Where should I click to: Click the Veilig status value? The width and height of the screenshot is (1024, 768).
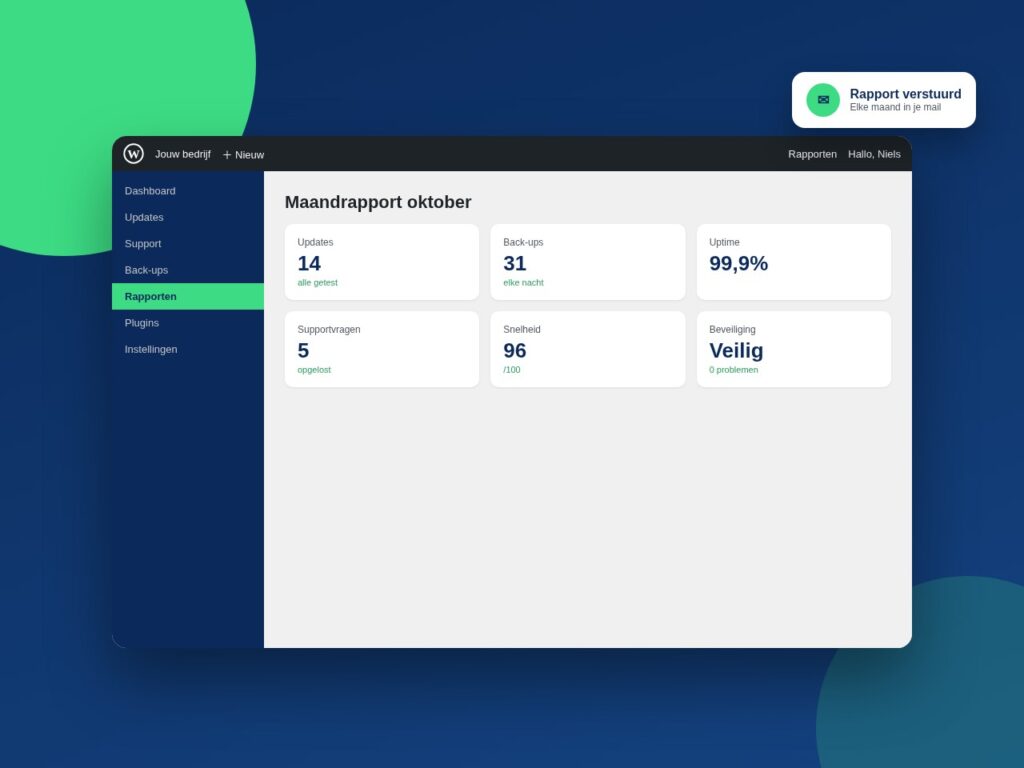pyautogui.click(x=736, y=351)
